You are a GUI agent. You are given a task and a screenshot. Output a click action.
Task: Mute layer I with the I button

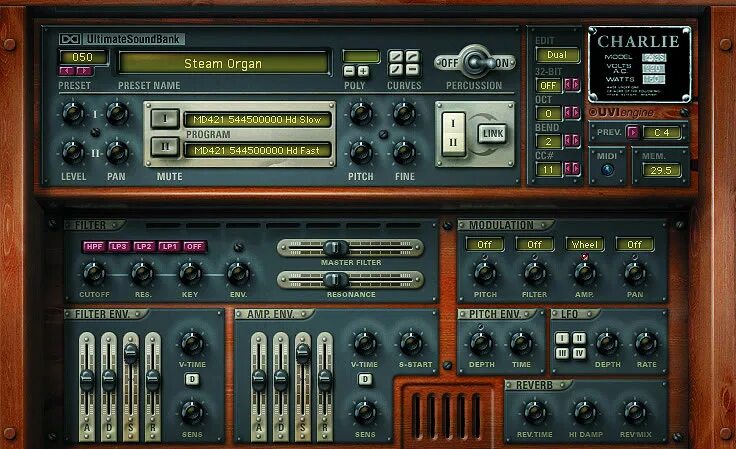tap(165, 119)
